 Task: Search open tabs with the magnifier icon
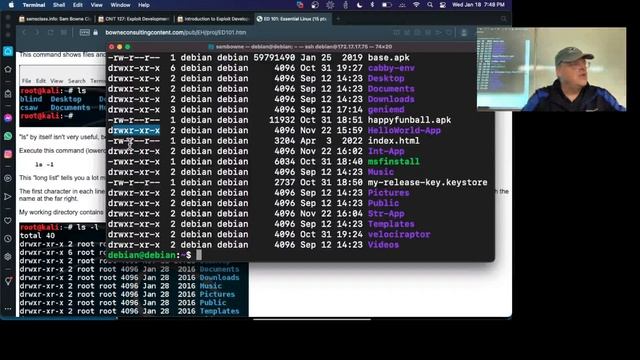503,19
